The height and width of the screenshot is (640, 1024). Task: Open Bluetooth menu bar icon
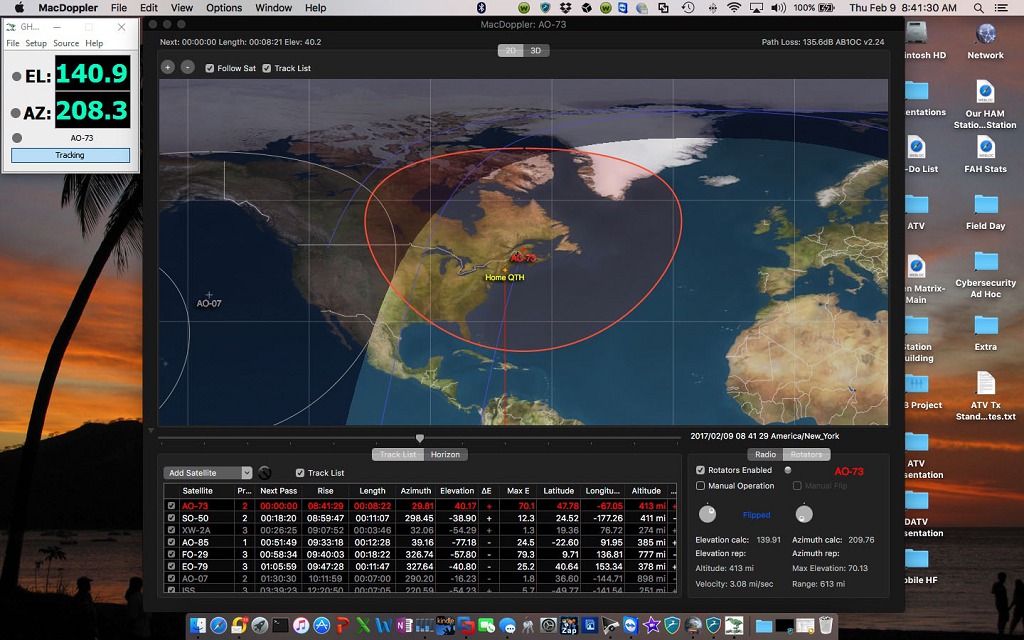coord(482,8)
